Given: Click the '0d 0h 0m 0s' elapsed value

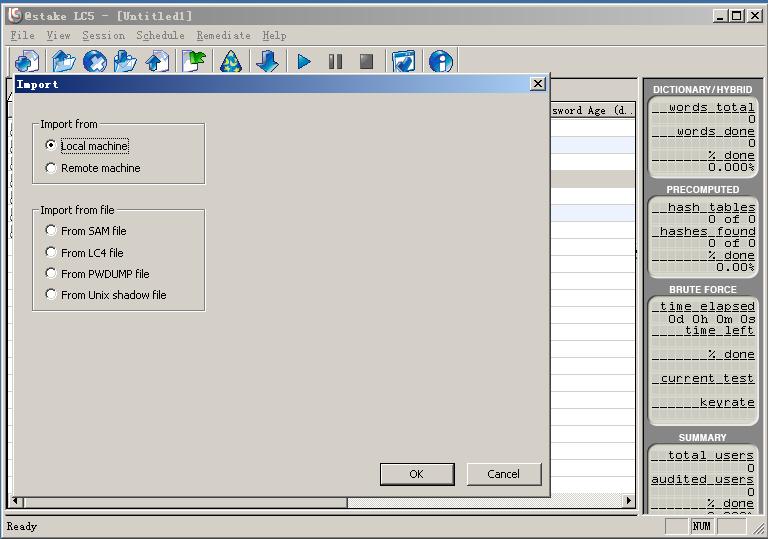Looking at the screenshot, I should [712, 319].
